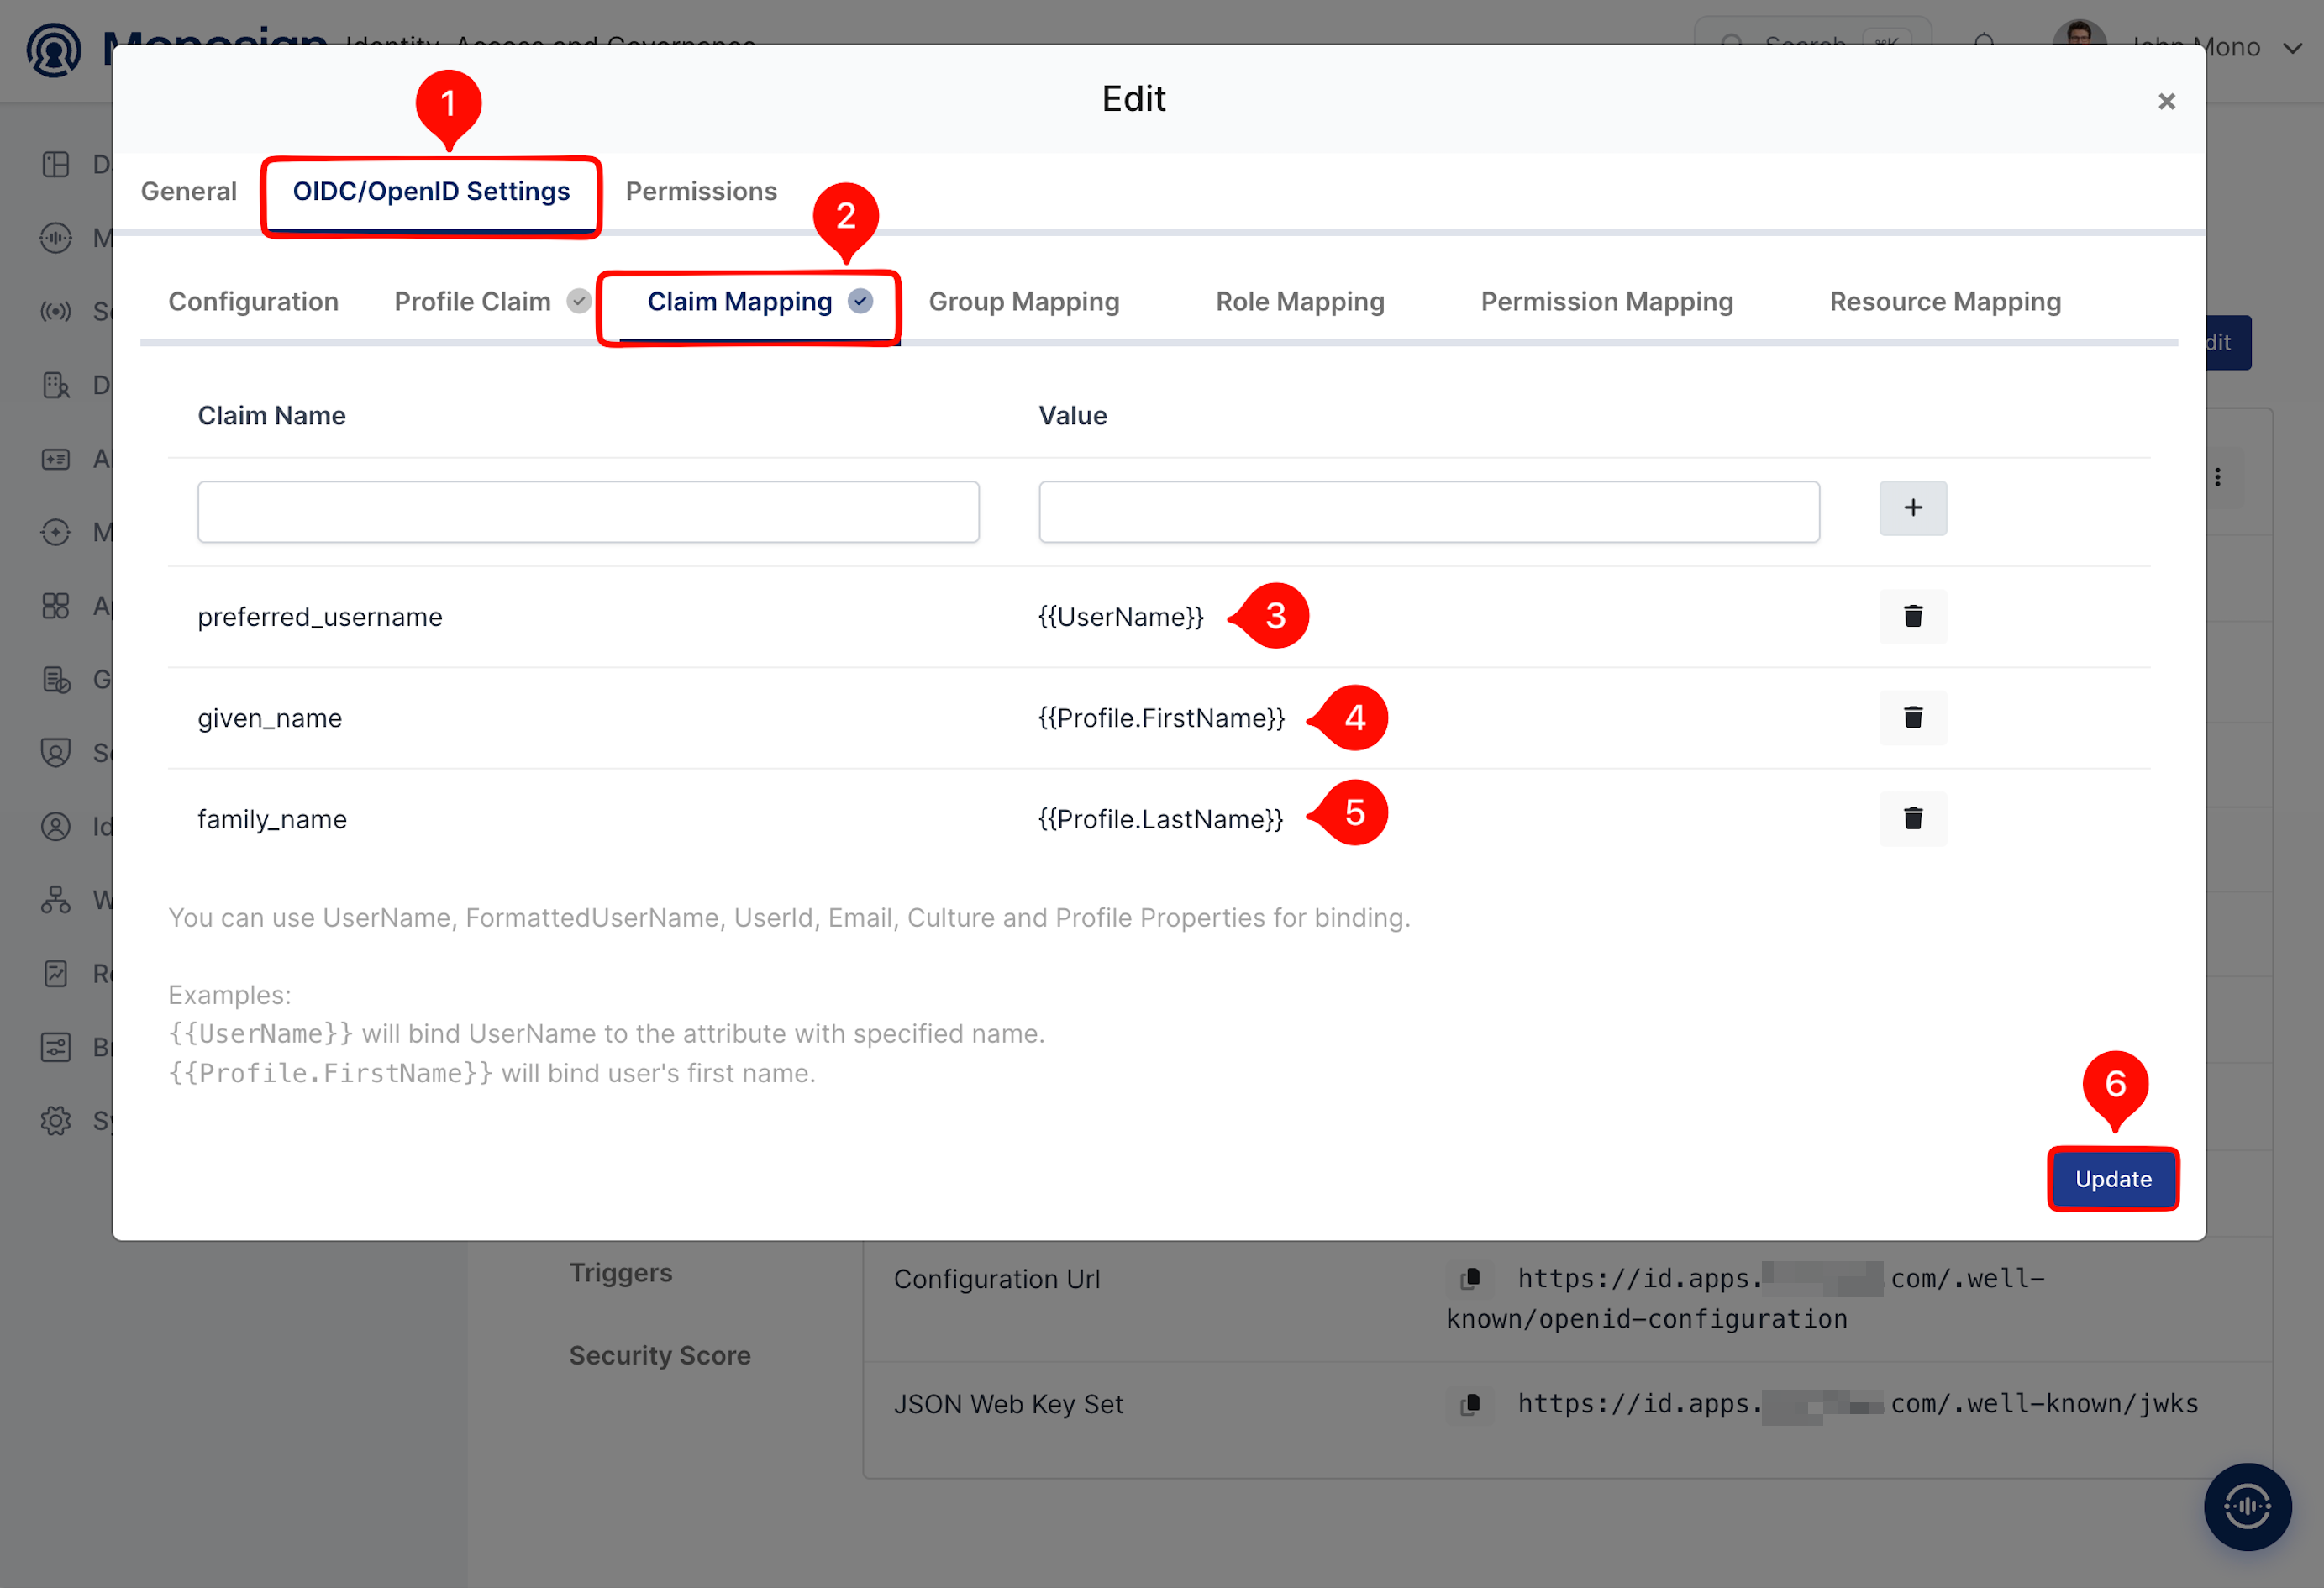Open the applications grid sidebar icon
Screen dimensions: 2324x1588
click(x=56, y=606)
